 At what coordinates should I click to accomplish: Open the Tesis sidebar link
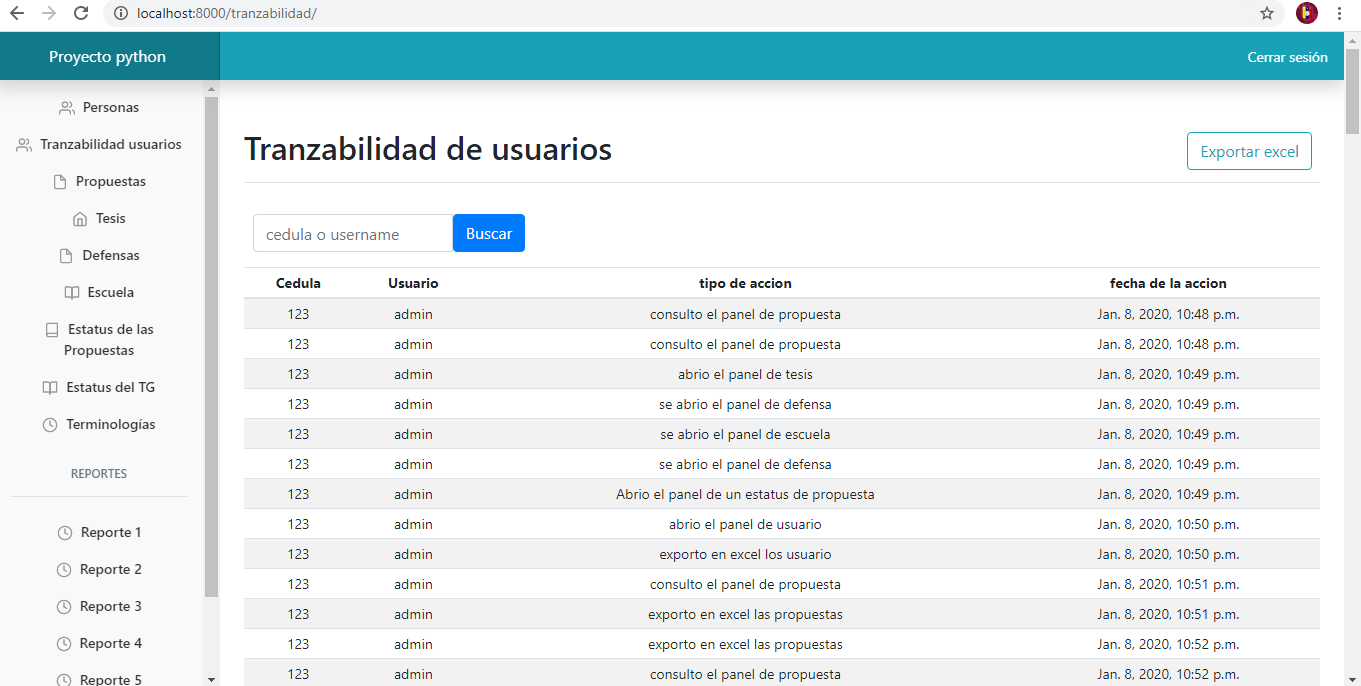(111, 218)
